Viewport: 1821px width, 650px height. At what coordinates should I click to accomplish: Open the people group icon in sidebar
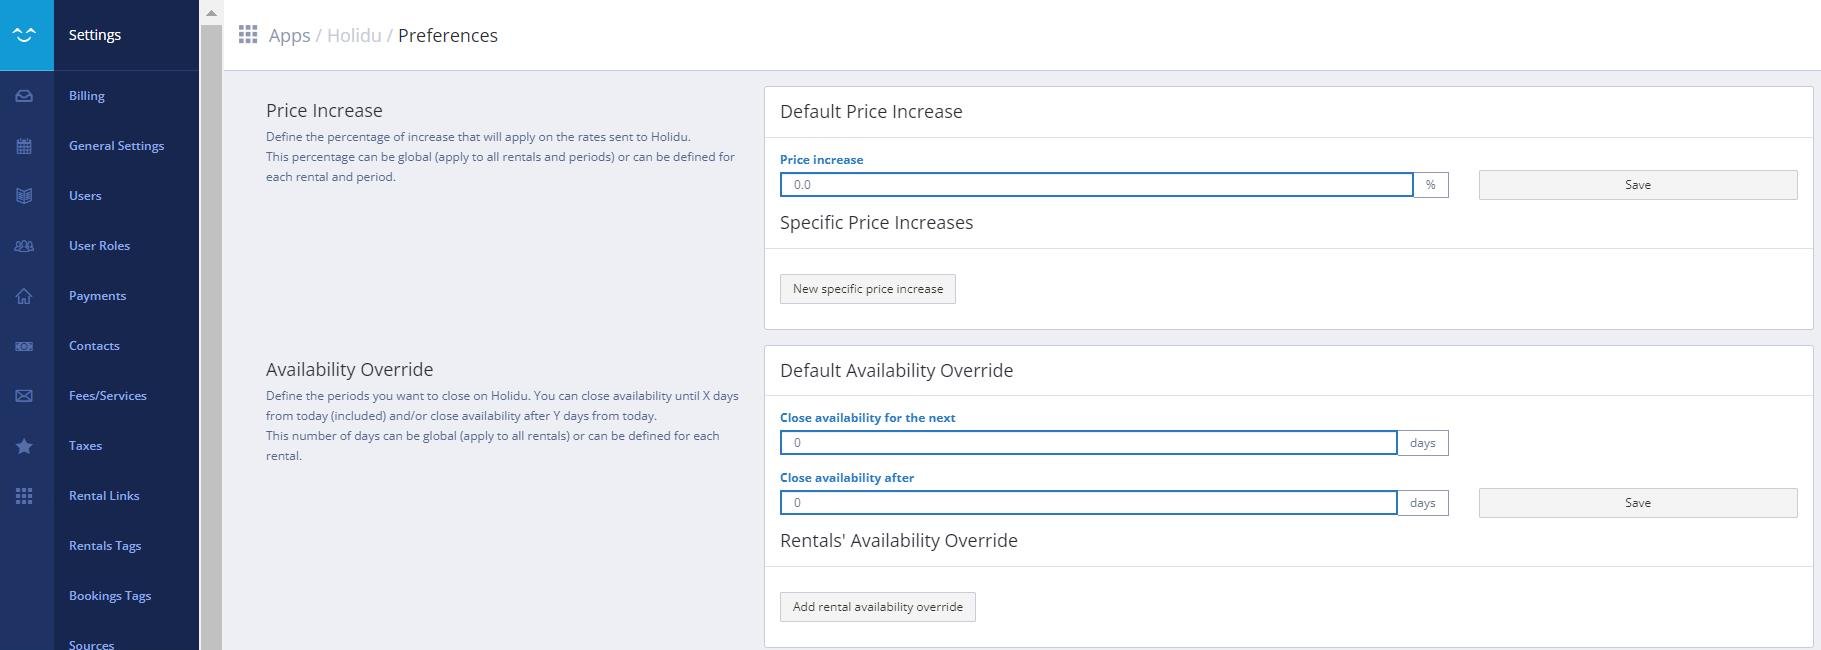(25, 246)
